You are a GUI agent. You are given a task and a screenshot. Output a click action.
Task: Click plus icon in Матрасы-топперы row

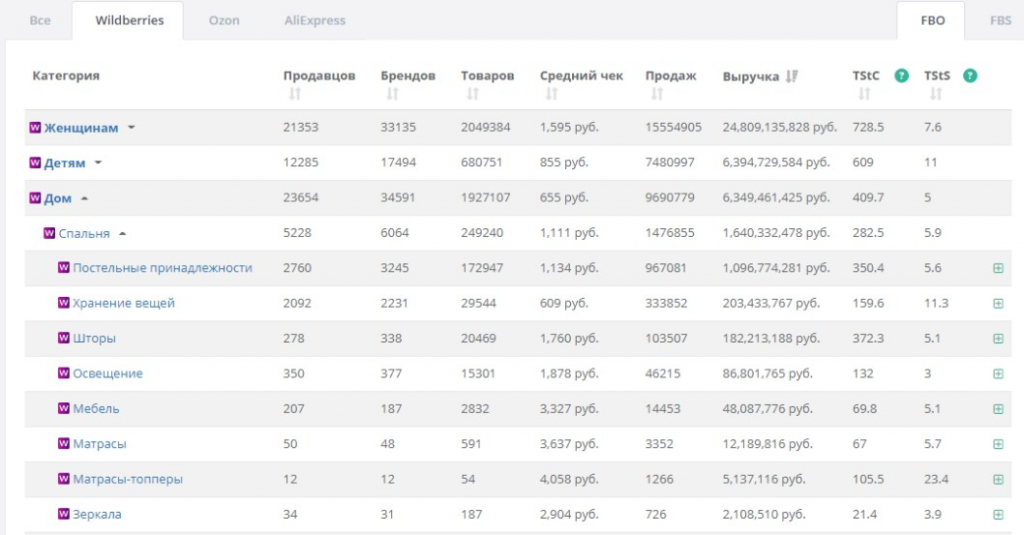tap(998, 479)
